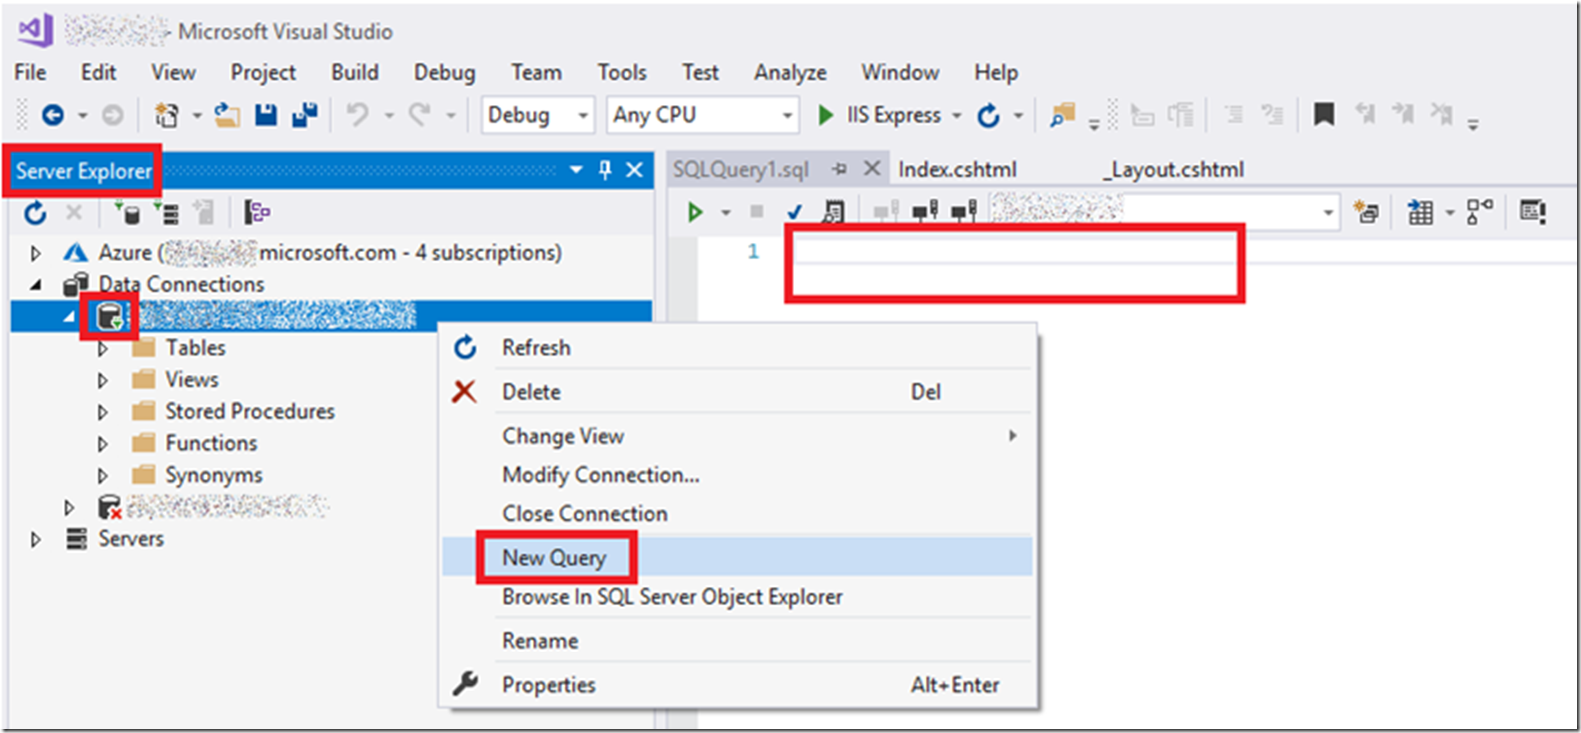Click the Navigate Backward arrow icon

pyautogui.click(x=52, y=115)
